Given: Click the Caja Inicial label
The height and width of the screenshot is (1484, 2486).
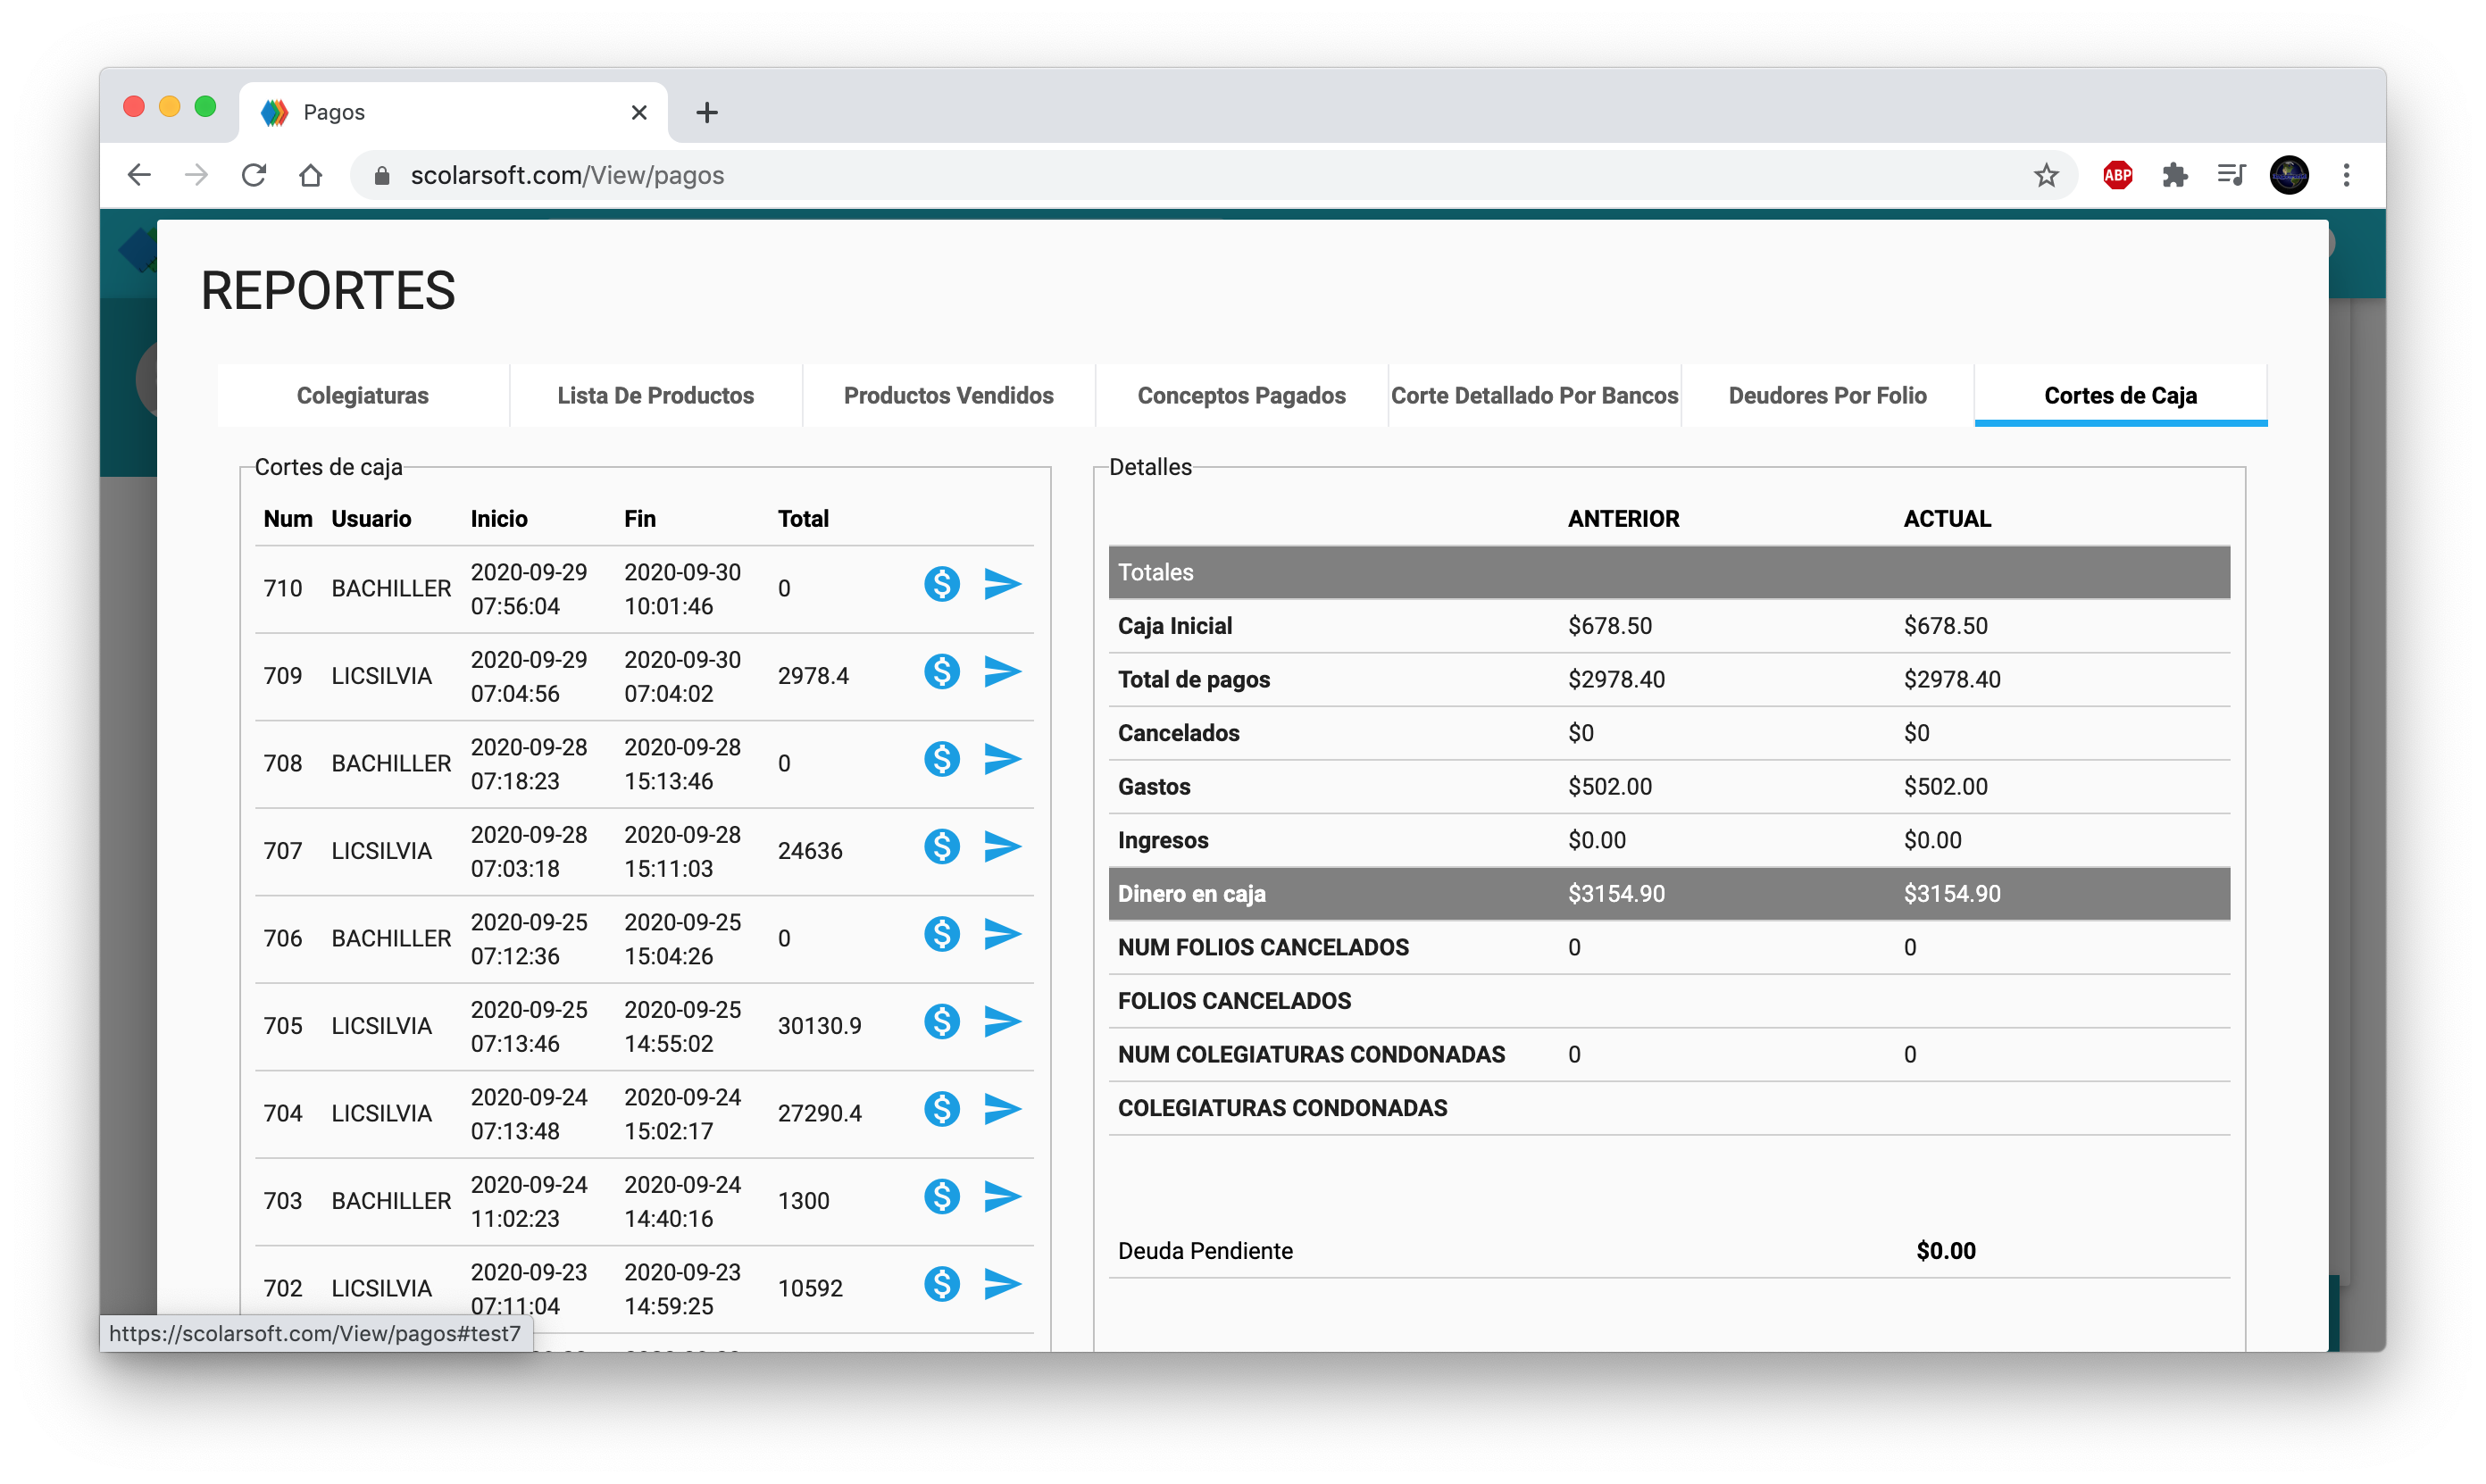Looking at the screenshot, I should [x=1174, y=626].
